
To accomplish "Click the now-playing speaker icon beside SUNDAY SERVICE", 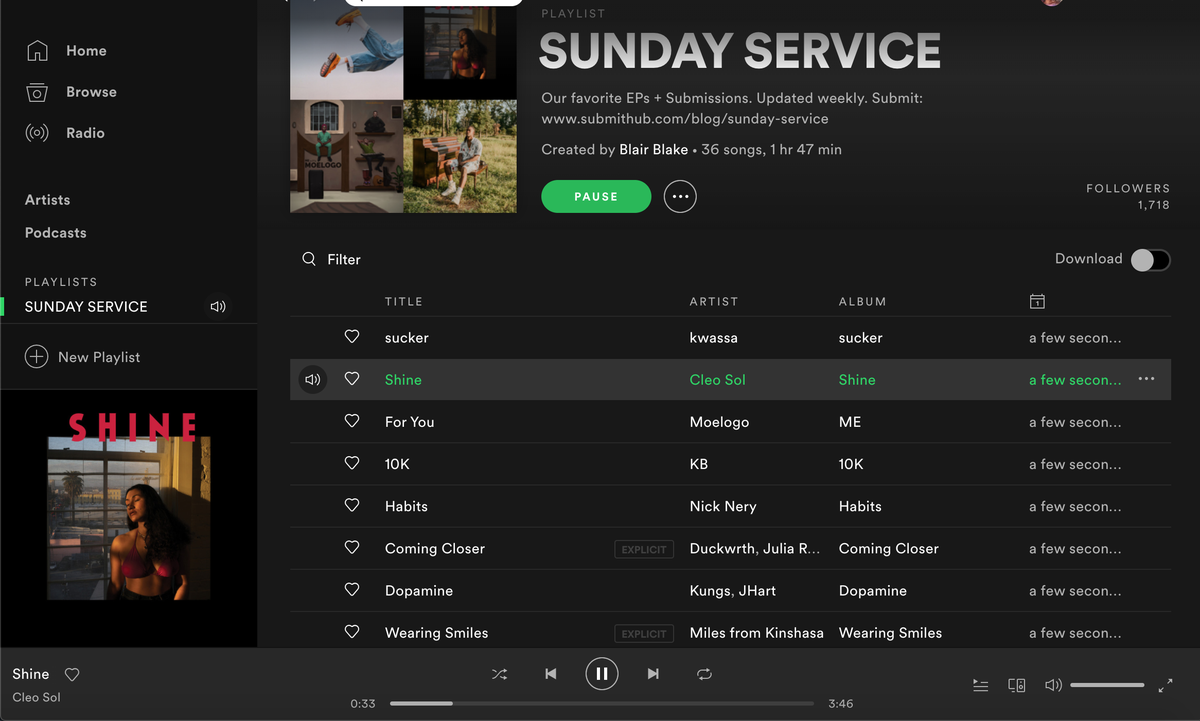I will 218,307.
